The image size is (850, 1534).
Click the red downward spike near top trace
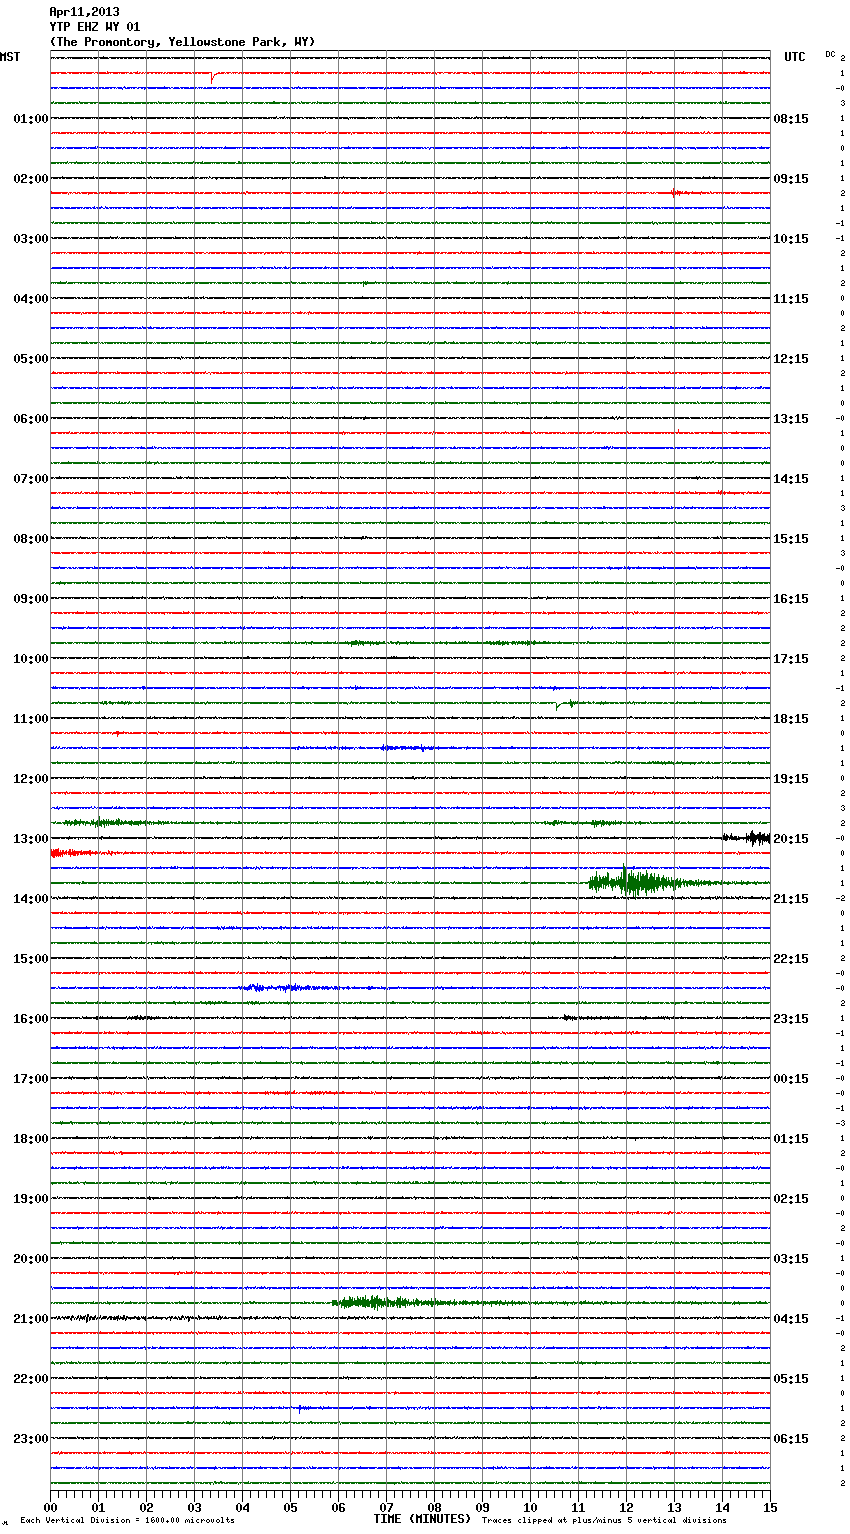click(212, 78)
